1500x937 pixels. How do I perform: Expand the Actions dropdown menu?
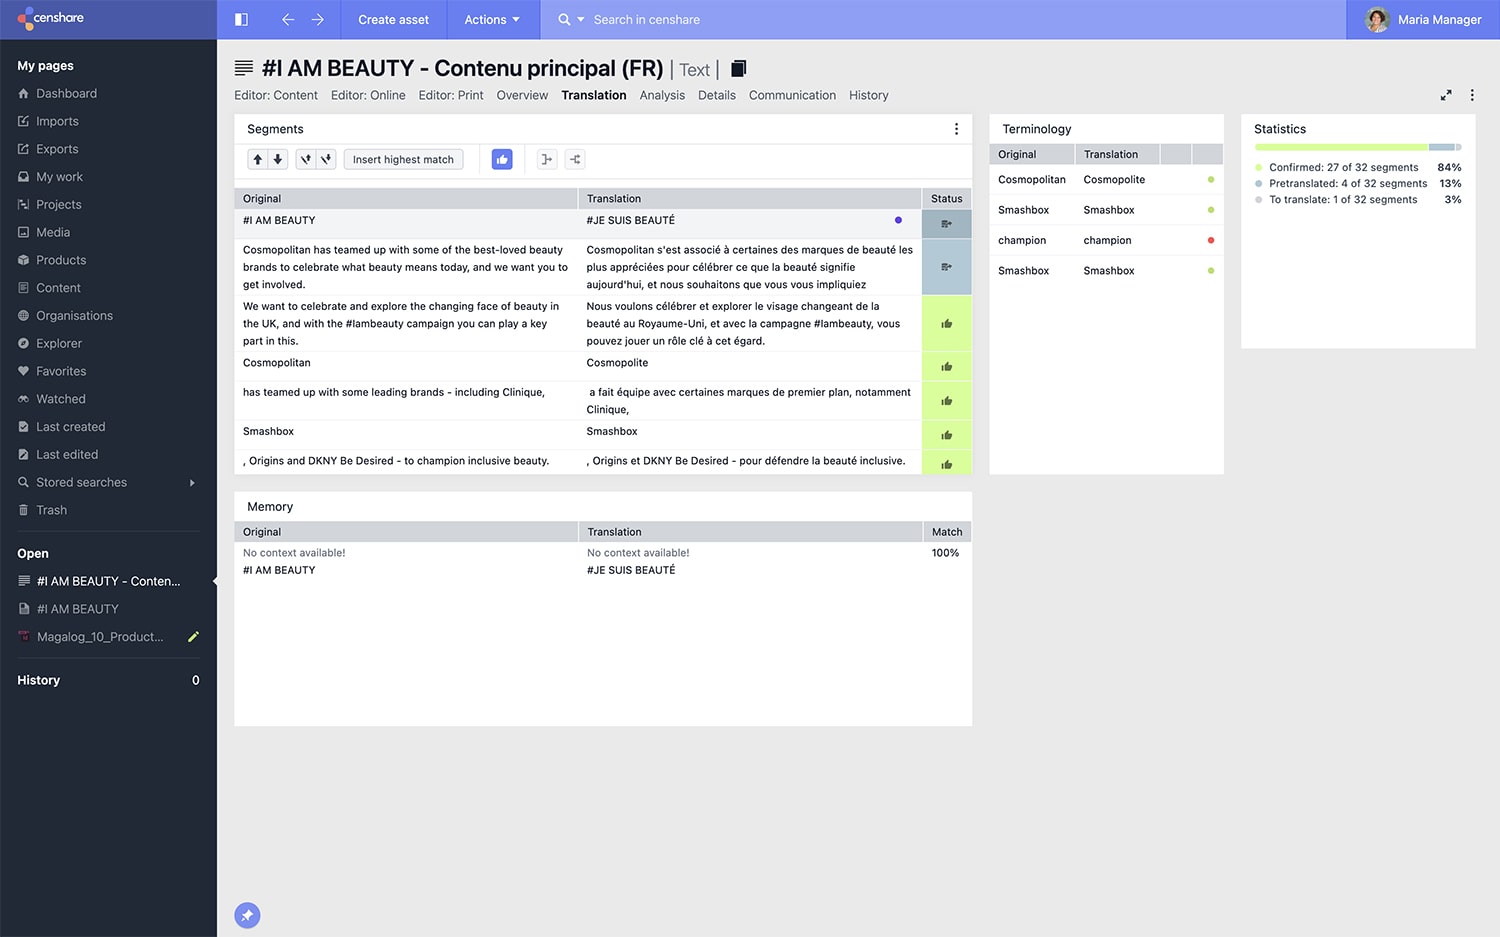492,19
